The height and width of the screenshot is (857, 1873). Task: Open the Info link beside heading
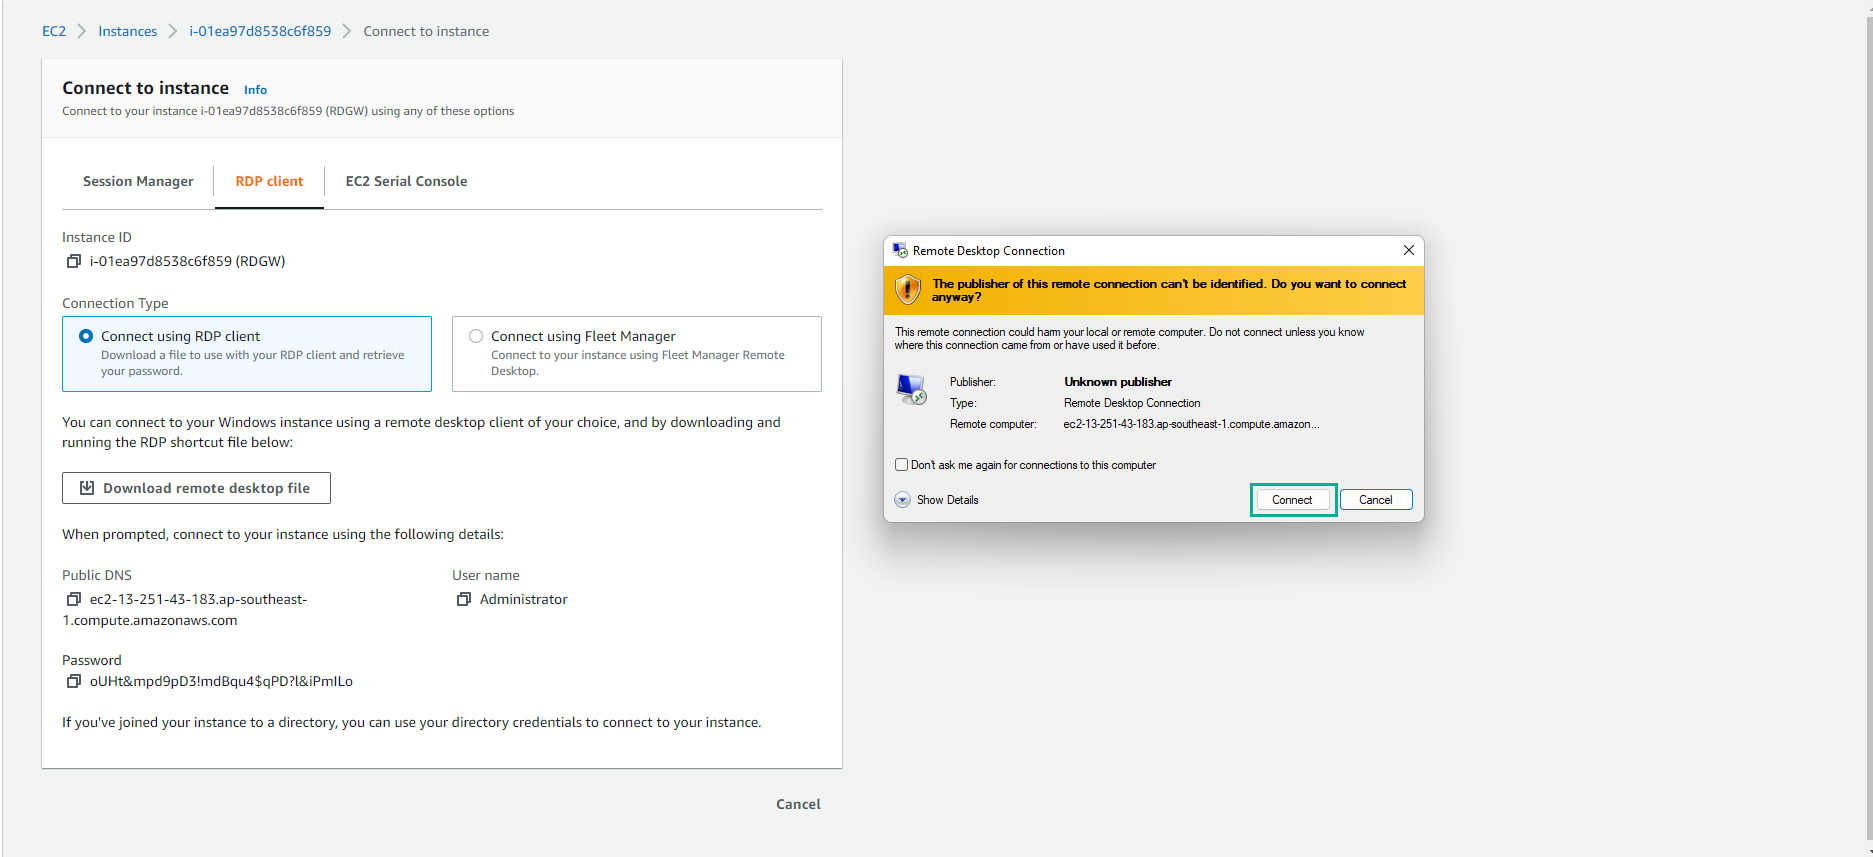coord(255,90)
